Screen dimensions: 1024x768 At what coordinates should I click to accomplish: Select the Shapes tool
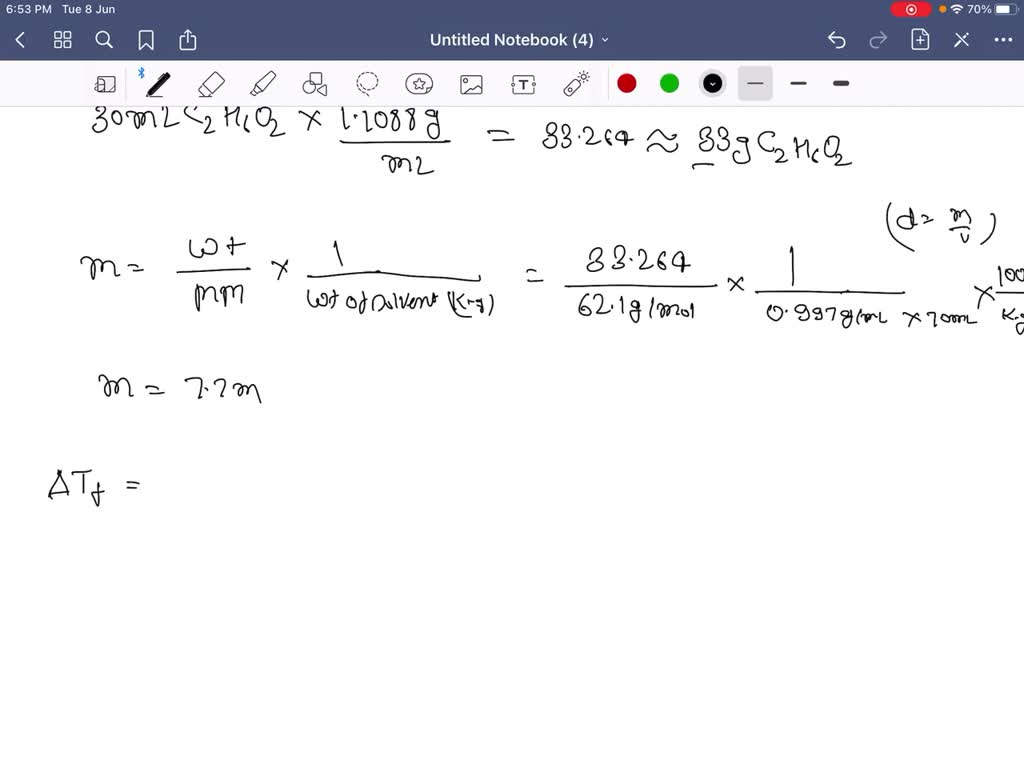click(315, 84)
